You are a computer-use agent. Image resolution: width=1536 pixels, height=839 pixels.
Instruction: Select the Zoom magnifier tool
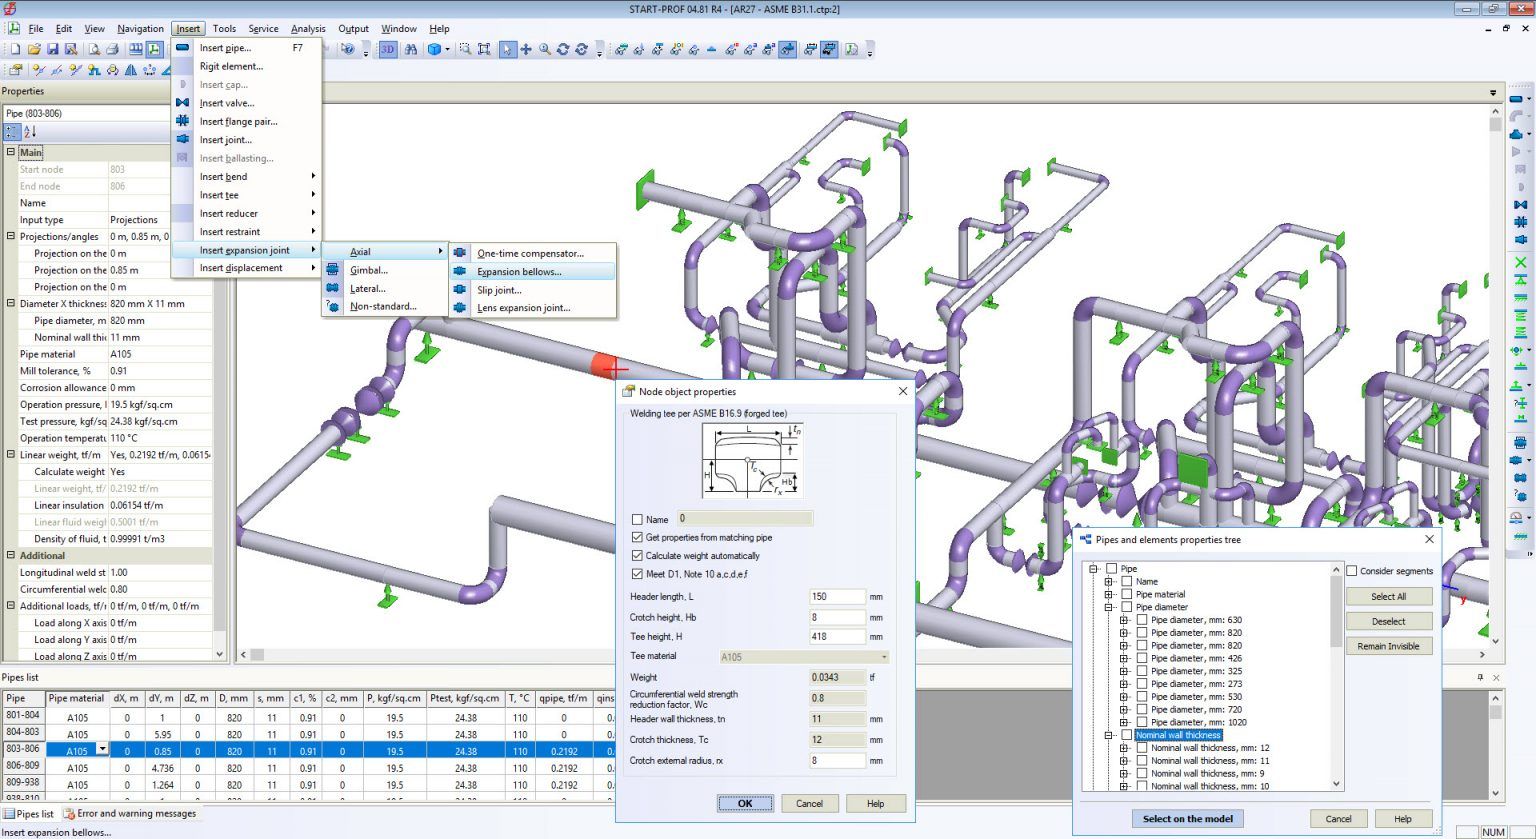545,49
